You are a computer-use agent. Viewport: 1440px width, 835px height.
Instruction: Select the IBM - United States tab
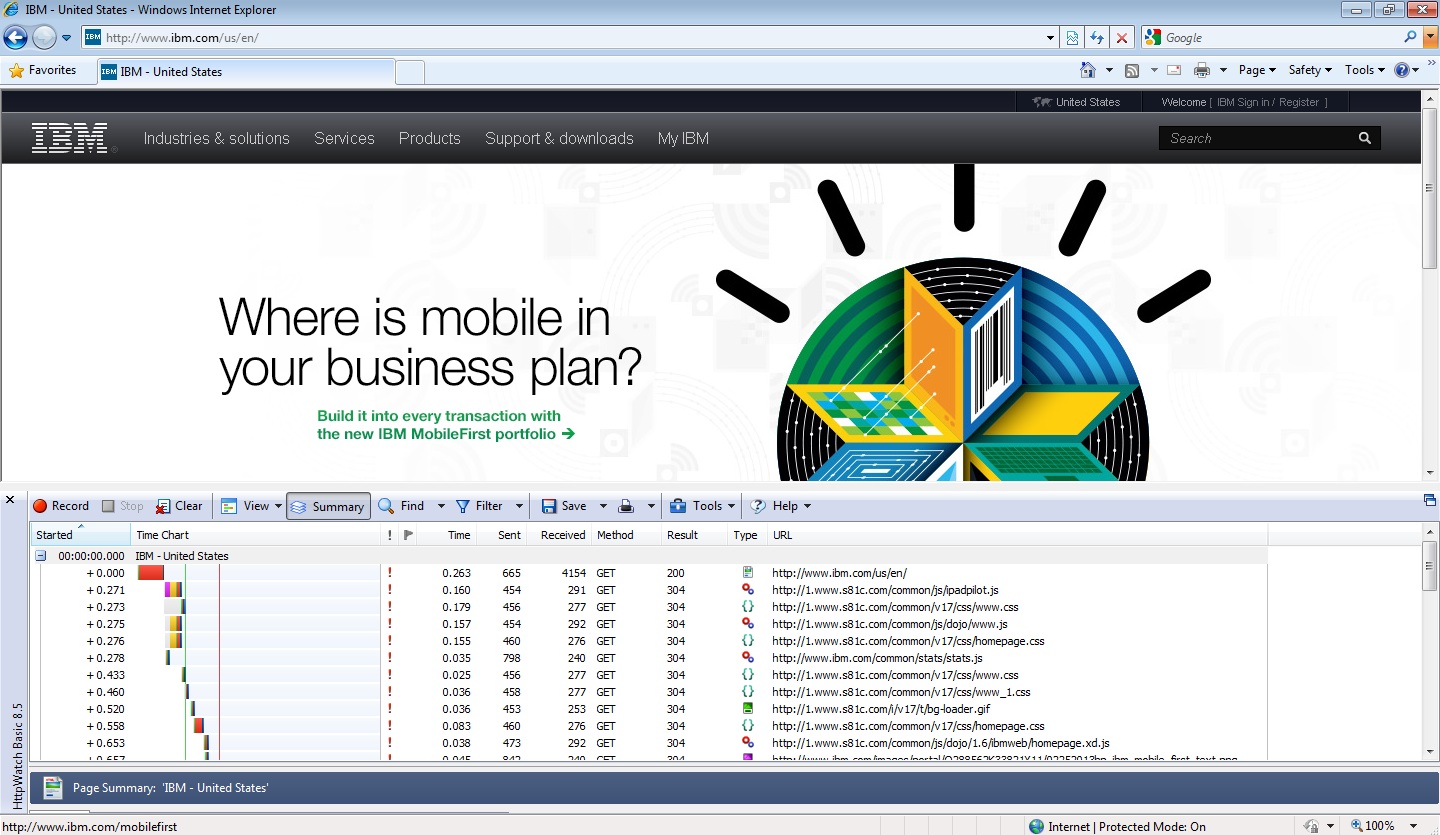click(245, 72)
